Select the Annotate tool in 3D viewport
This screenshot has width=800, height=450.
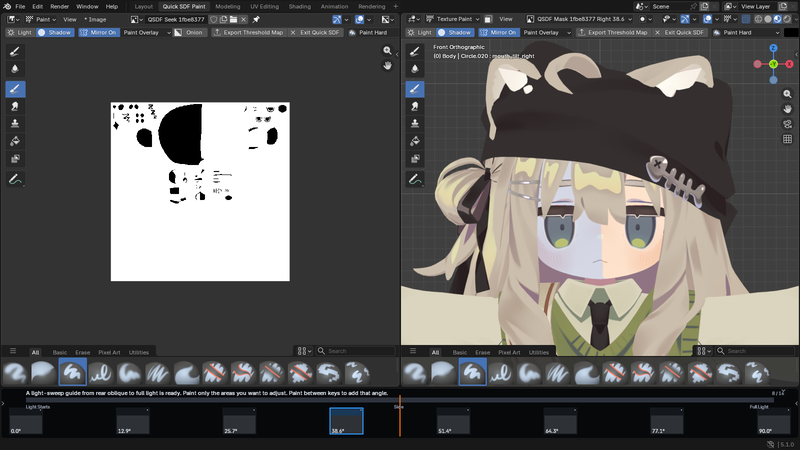click(x=415, y=179)
